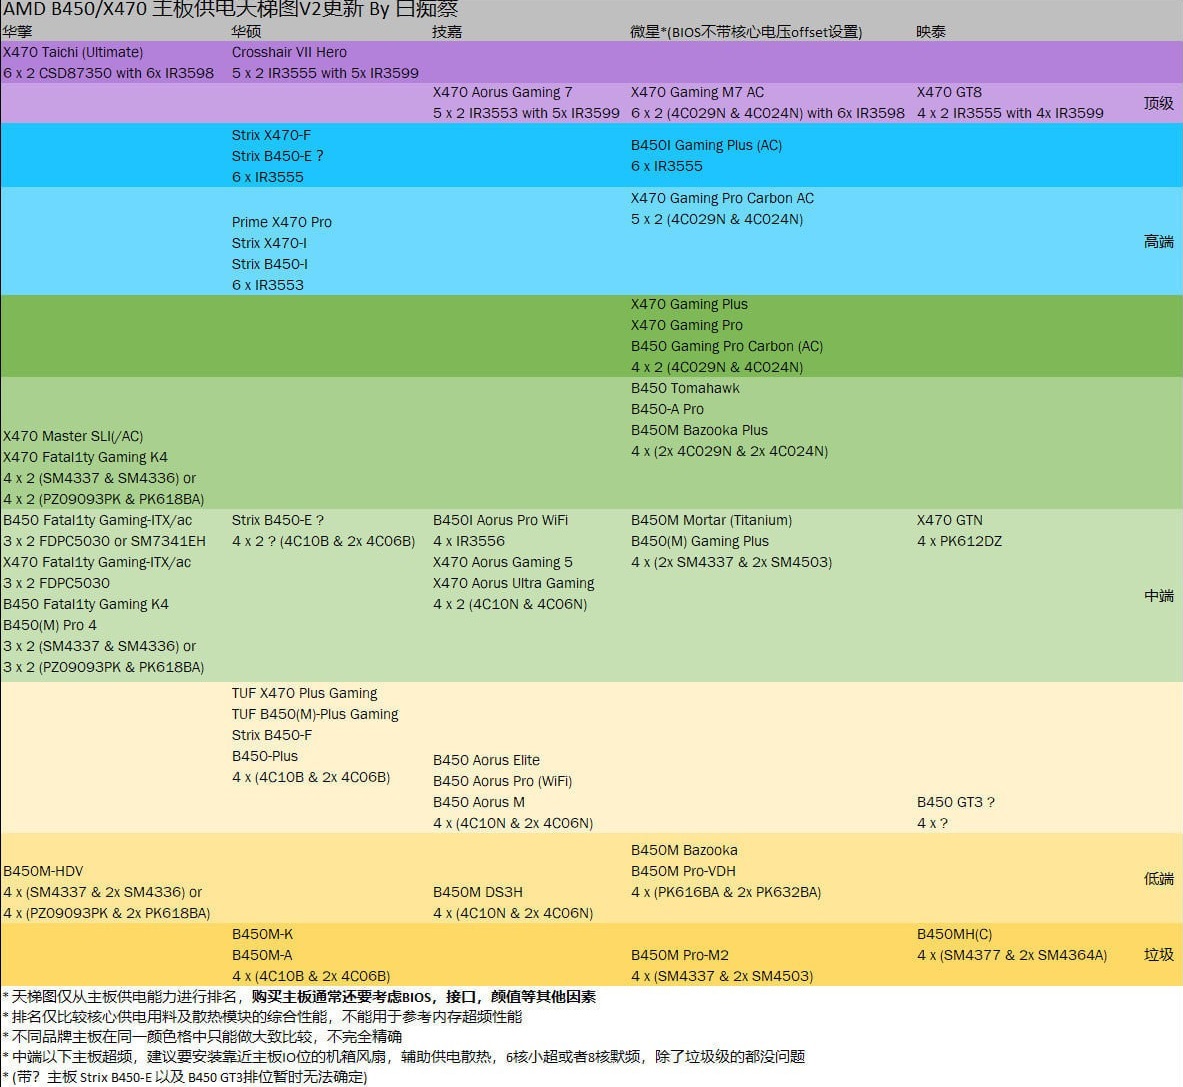Click the '低端' tier label
The height and width of the screenshot is (1087, 1183).
[1158, 879]
